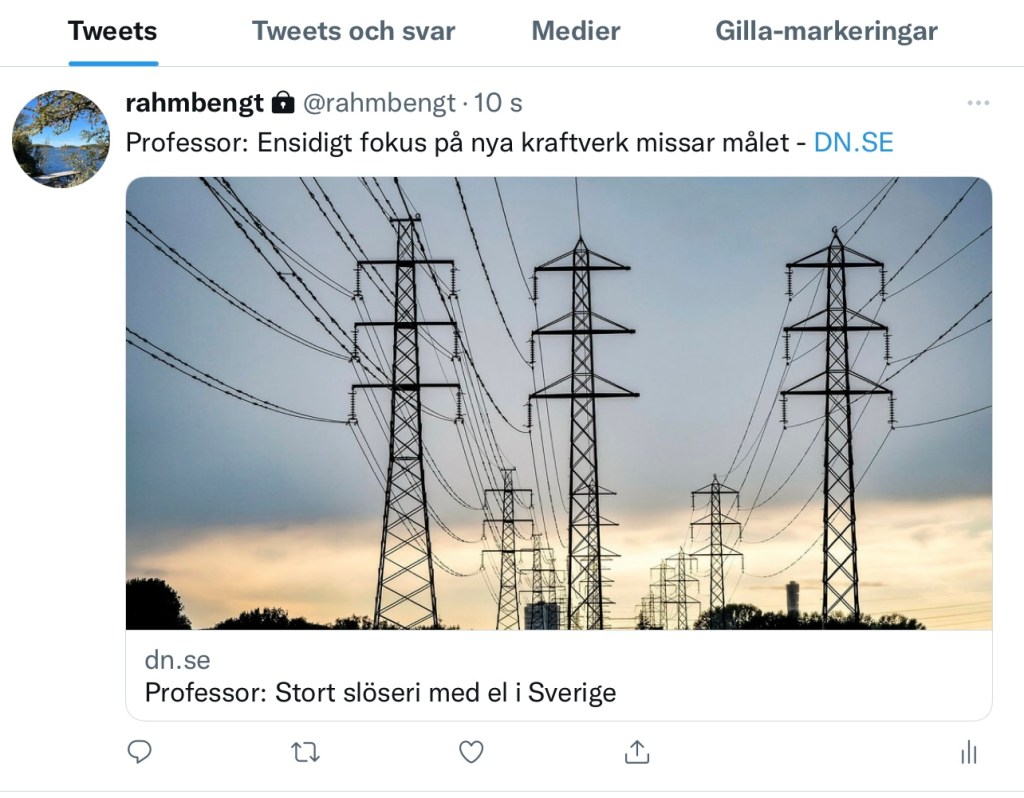
Task: Click the padlock icon beside rahmbengt
Action: pos(283,103)
